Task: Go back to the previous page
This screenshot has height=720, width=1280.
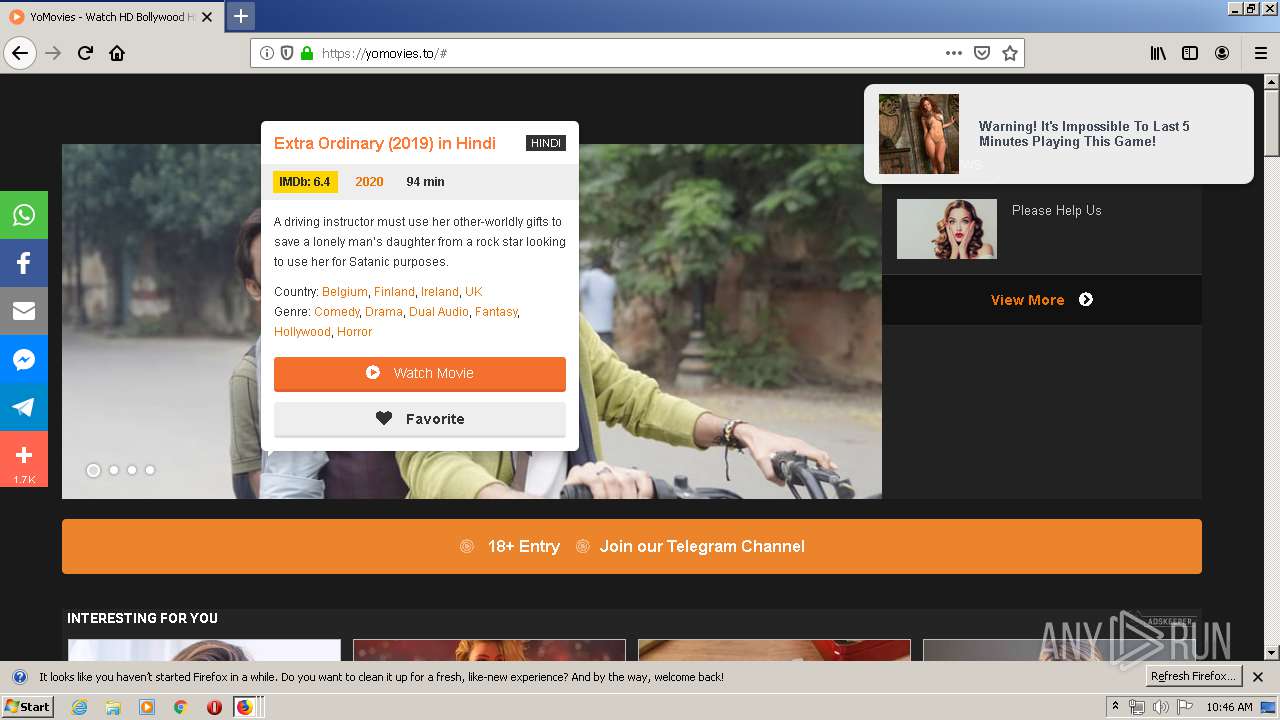Action: (20, 53)
